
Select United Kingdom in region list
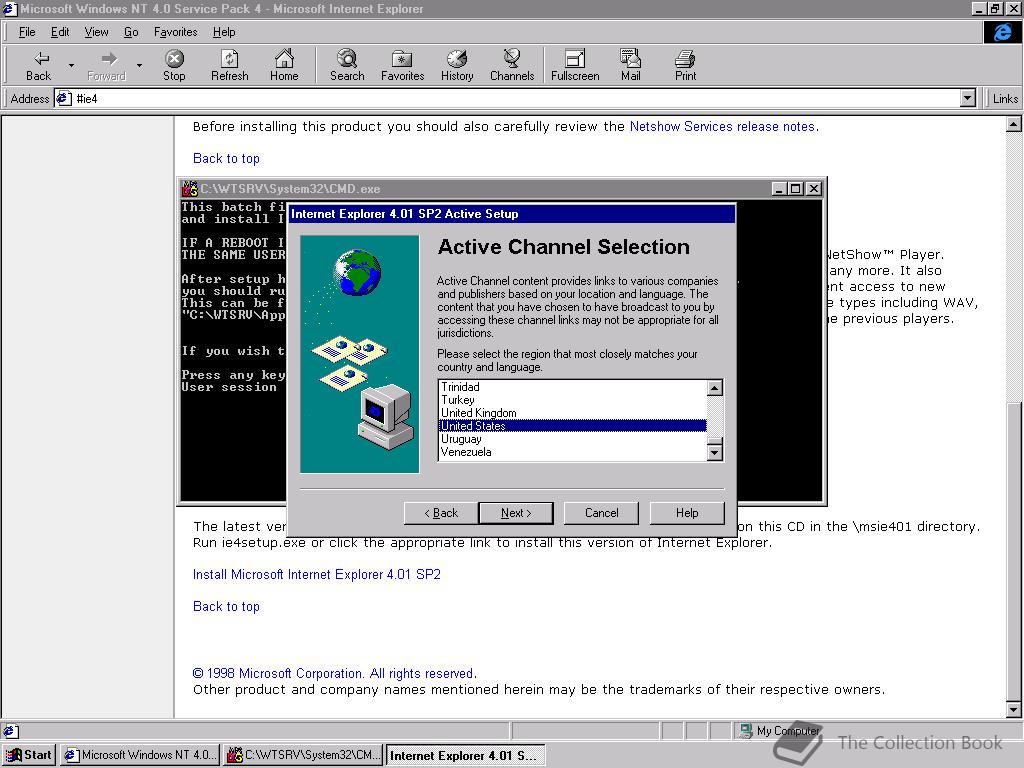(573, 413)
